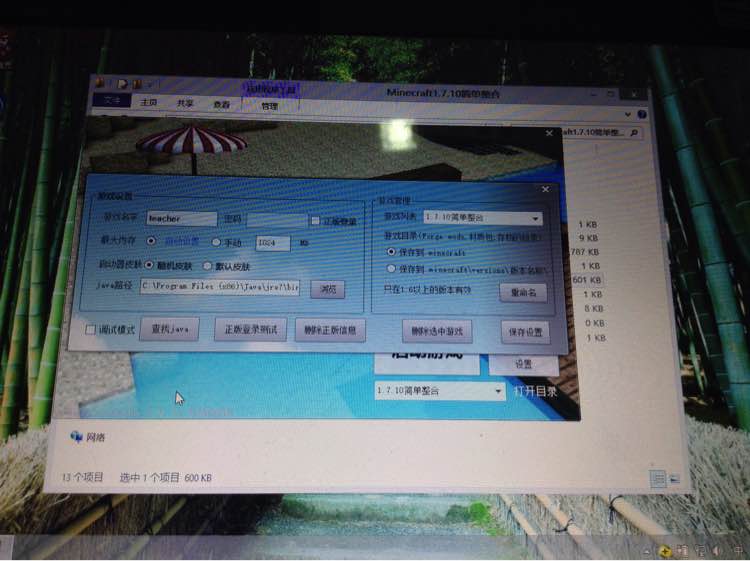Switch to large icons view in the status bar
This screenshot has height=561, width=750.
pyautogui.click(x=674, y=478)
